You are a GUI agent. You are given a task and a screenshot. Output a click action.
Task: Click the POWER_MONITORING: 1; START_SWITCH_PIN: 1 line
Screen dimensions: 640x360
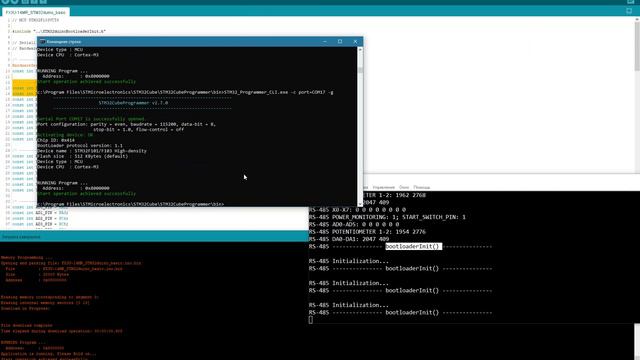[387, 217]
